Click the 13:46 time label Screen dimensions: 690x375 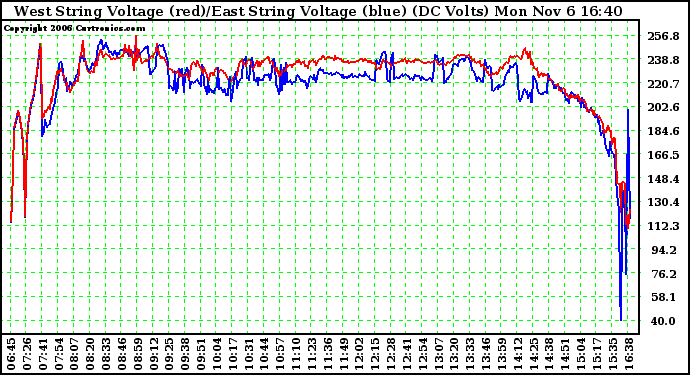point(486,353)
